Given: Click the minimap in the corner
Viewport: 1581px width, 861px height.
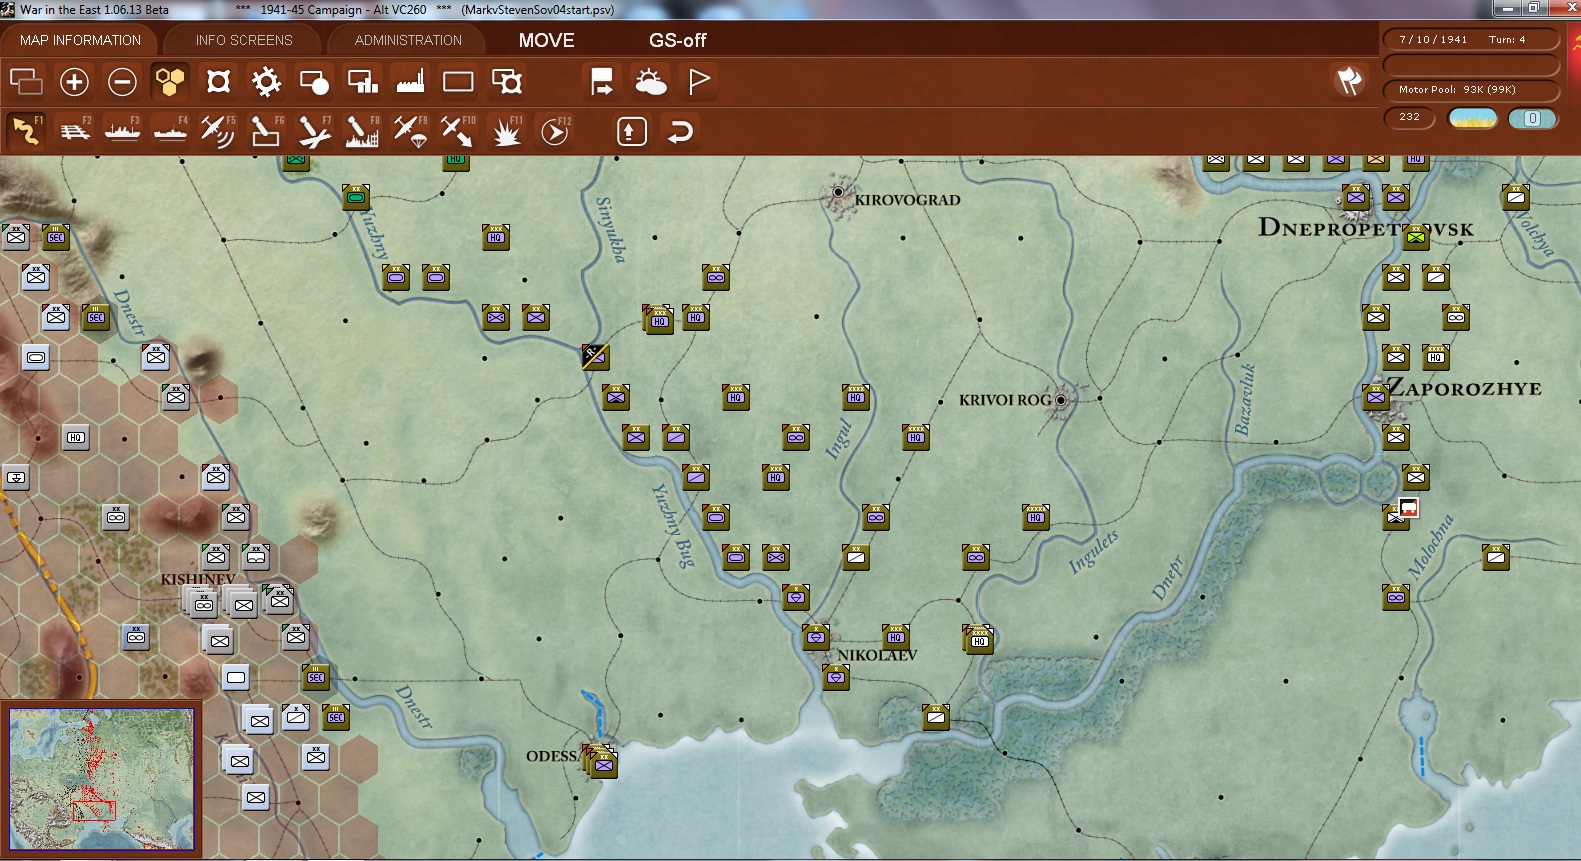Looking at the screenshot, I should click(x=101, y=779).
